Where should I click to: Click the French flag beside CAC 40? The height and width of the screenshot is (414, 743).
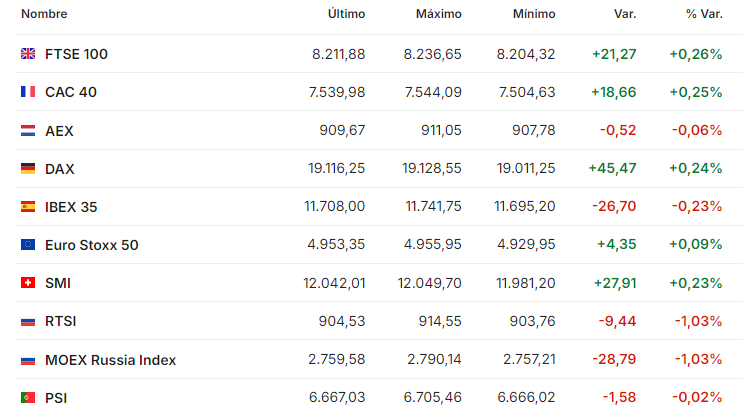(x=28, y=91)
